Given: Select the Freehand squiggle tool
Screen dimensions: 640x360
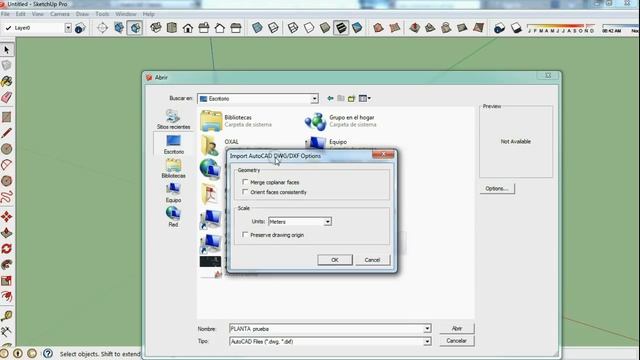Looking at the screenshot, I should click(x=7, y=197).
